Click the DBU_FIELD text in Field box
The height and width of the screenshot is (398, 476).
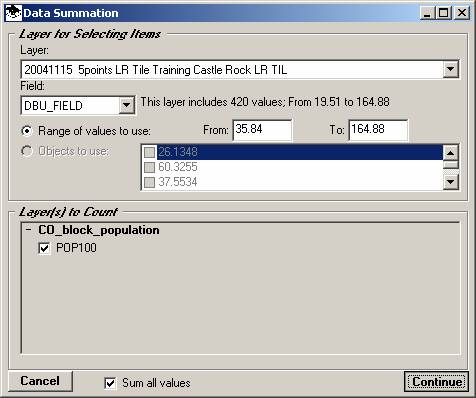click(53, 106)
